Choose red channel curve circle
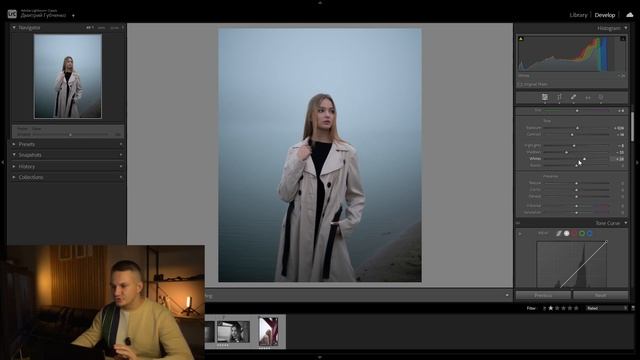This screenshot has height=360, width=640. tap(574, 233)
